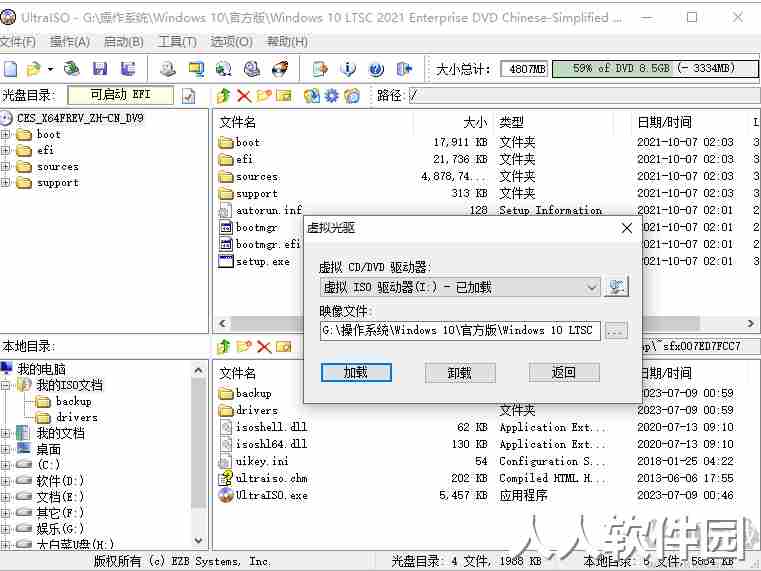The image size is (761, 571).
Task: Click Rename icon in local toolbar
Action: point(284,346)
